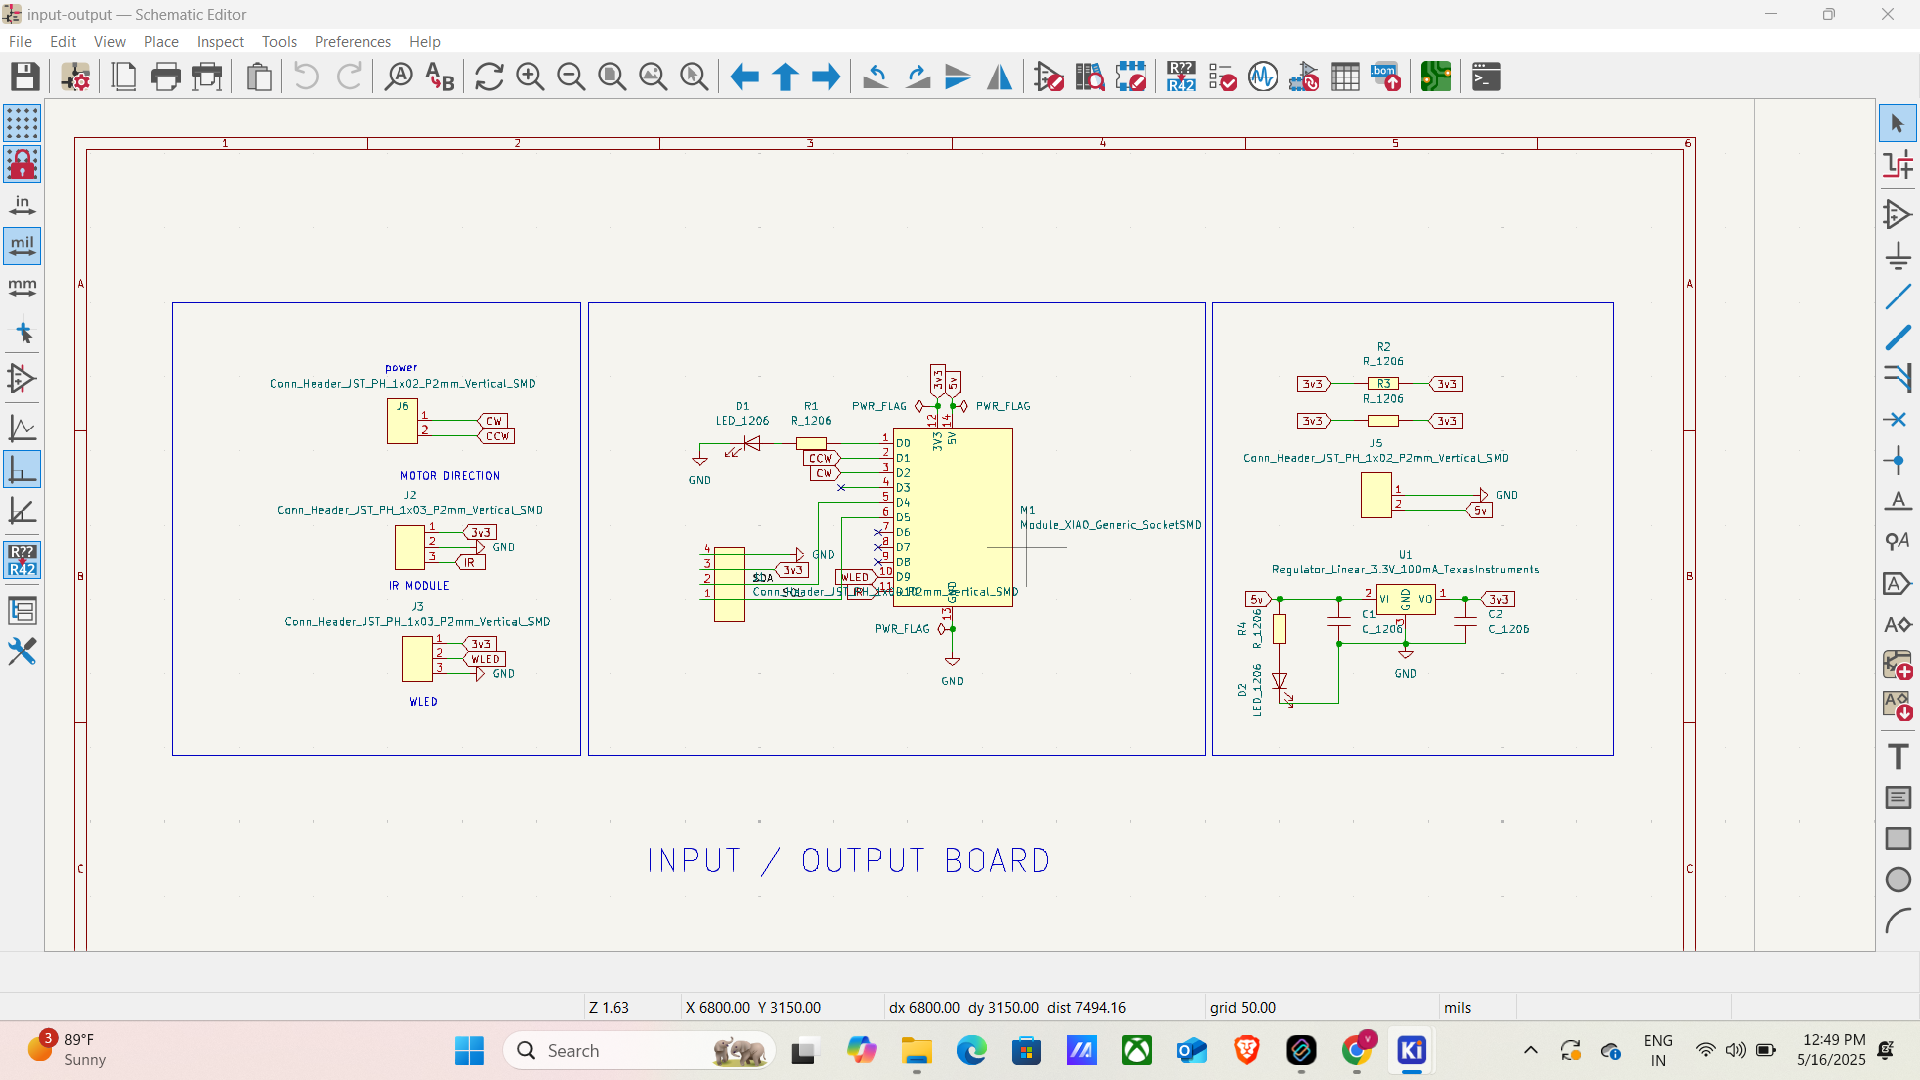Open scripting console
Image resolution: width=1920 pixels, height=1080 pixels.
coord(1486,77)
